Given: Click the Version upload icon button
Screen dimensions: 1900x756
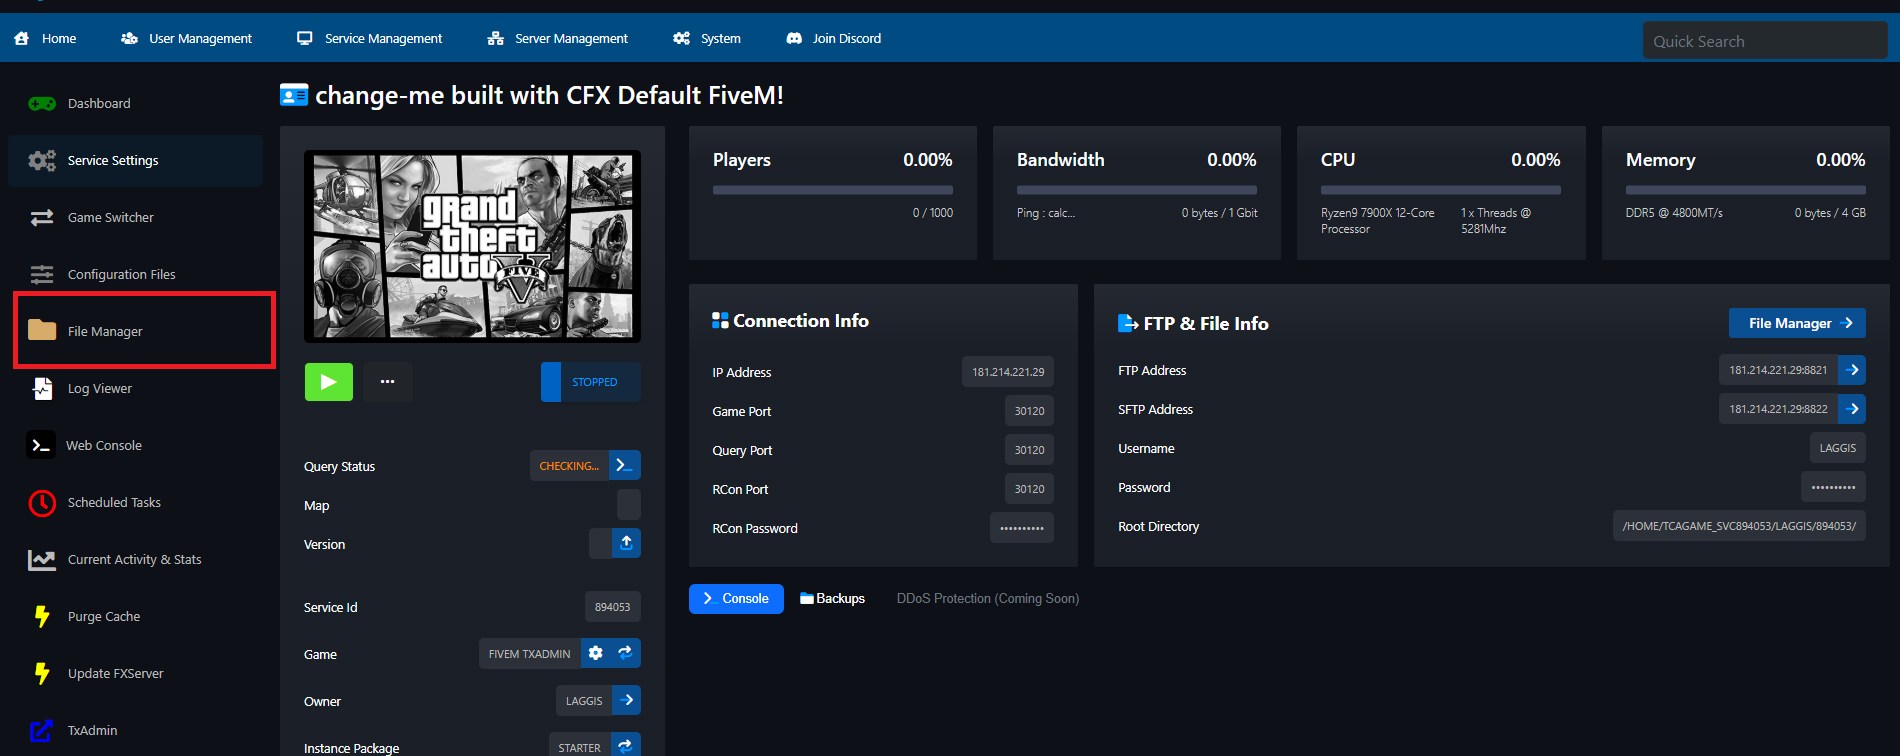Looking at the screenshot, I should [626, 543].
